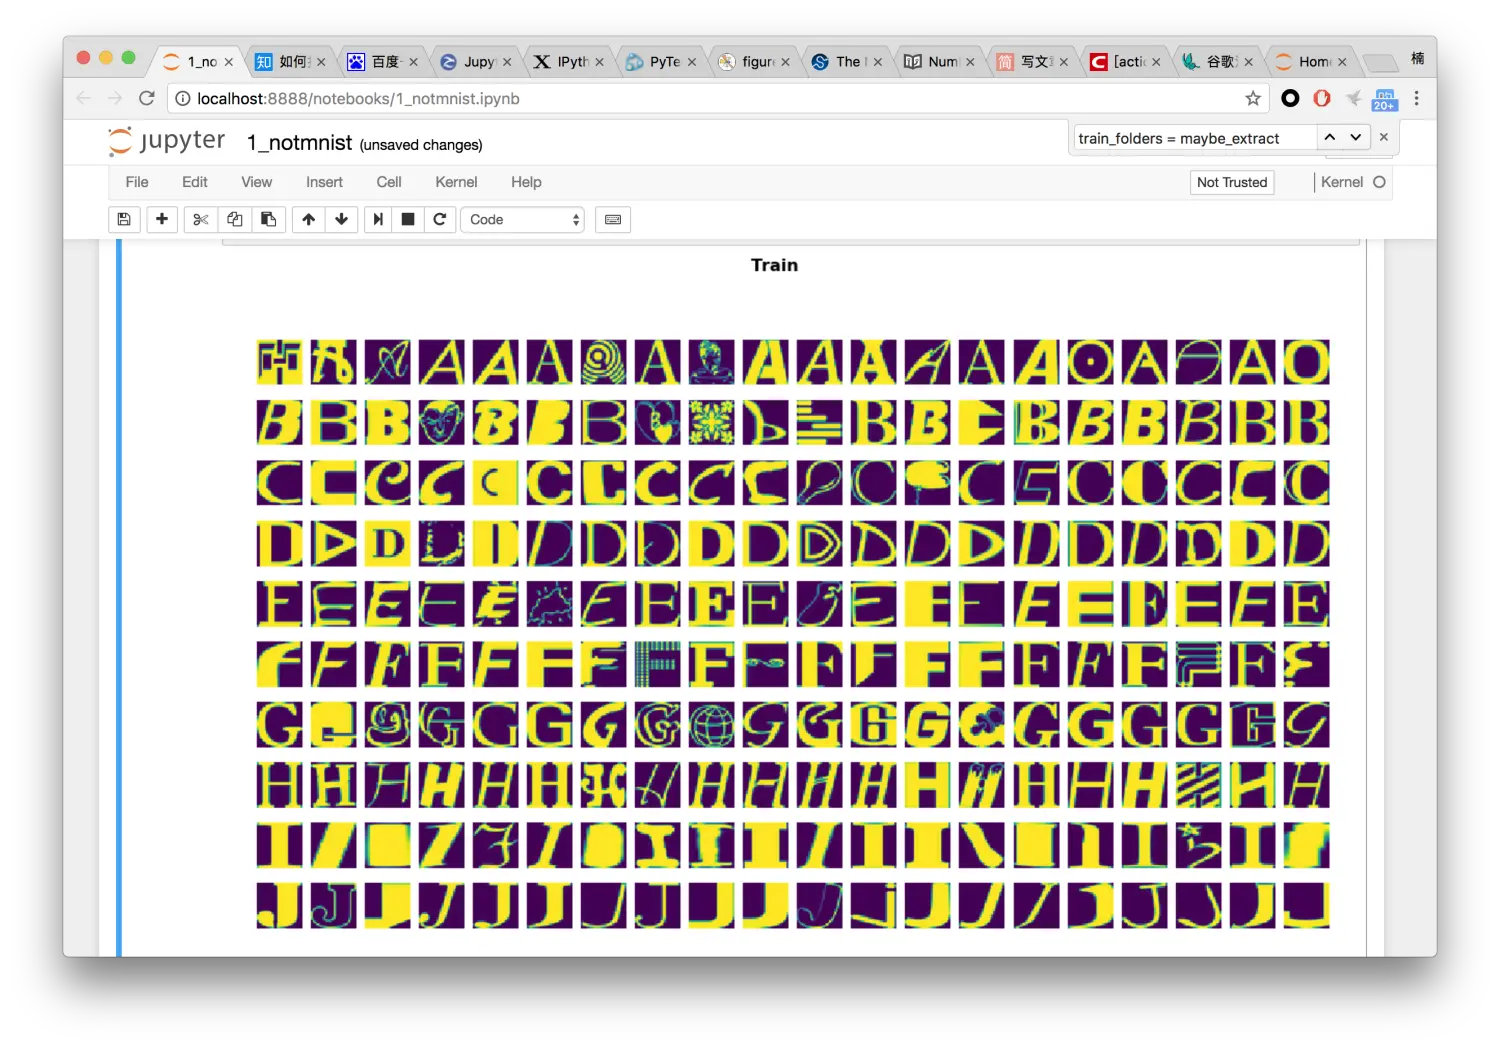Find previous match up arrow

(x=1330, y=137)
